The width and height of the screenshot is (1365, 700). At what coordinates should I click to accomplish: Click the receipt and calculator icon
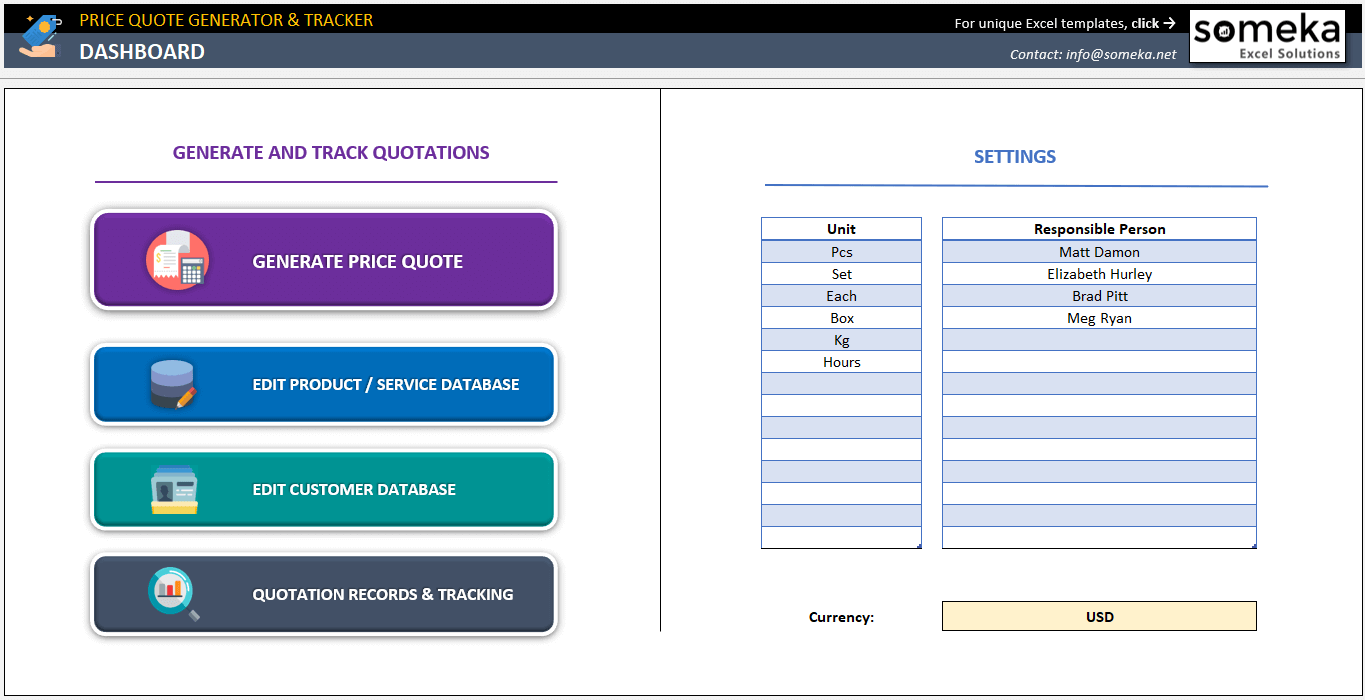click(x=175, y=260)
